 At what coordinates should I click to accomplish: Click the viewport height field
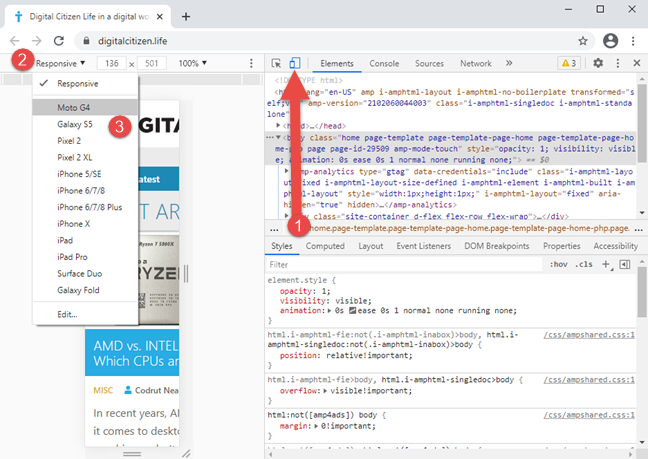[x=152, y=63]
